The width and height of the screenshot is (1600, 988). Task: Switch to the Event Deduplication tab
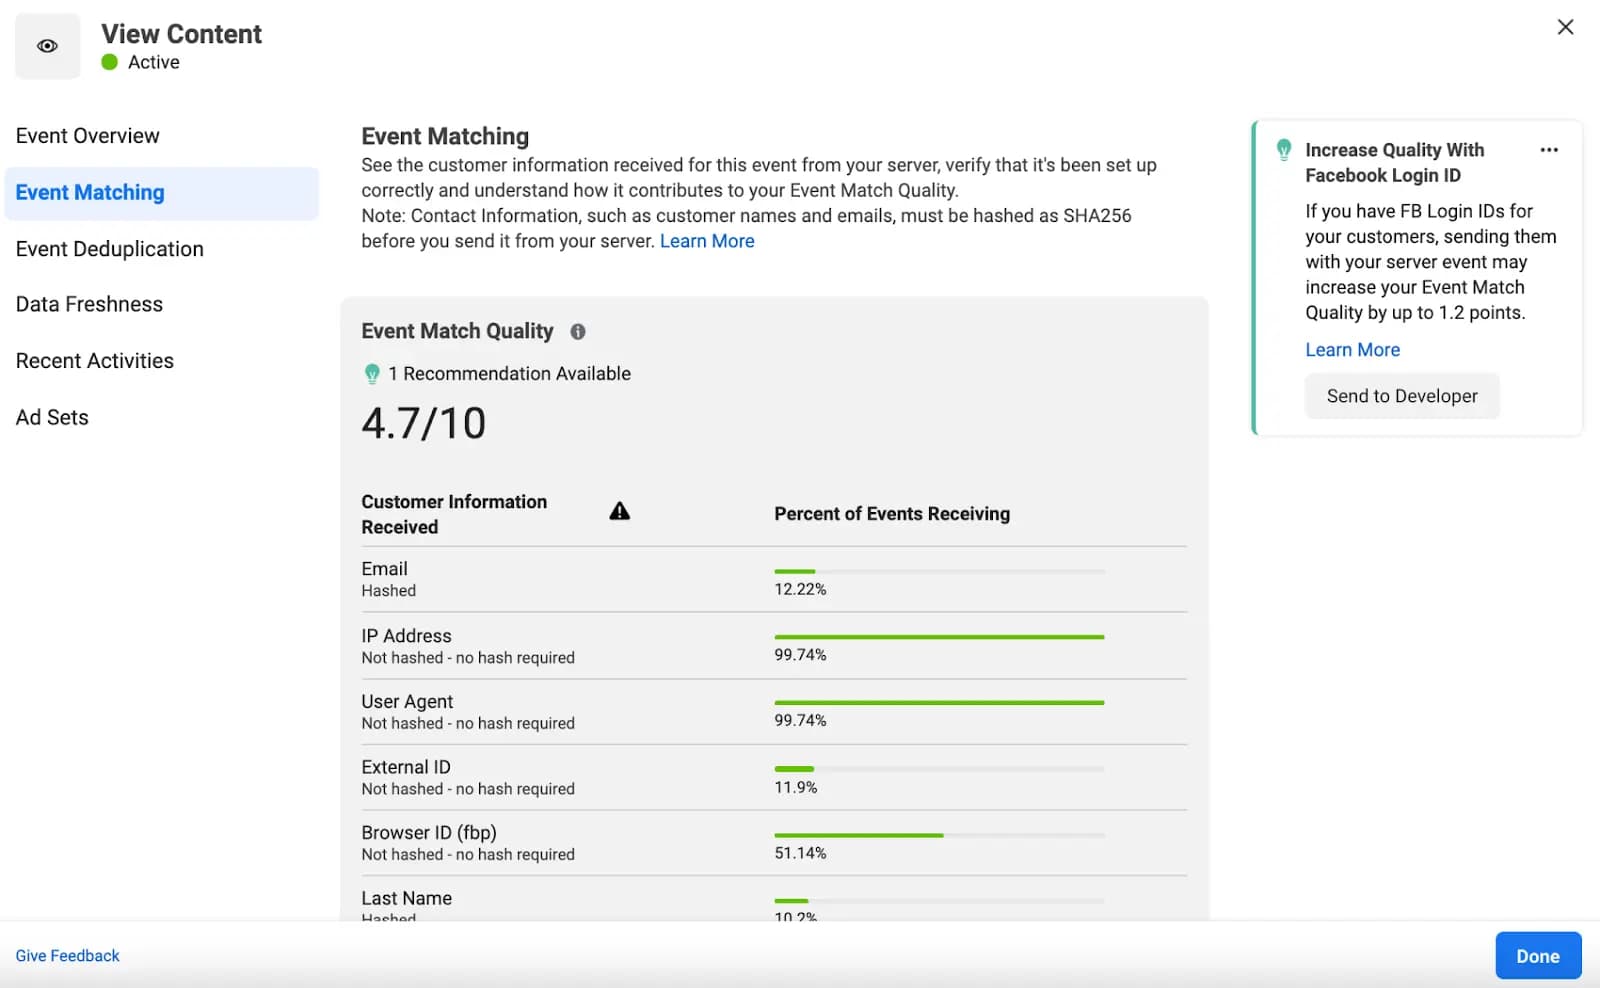pyautogui.click(x=110, y=249)
